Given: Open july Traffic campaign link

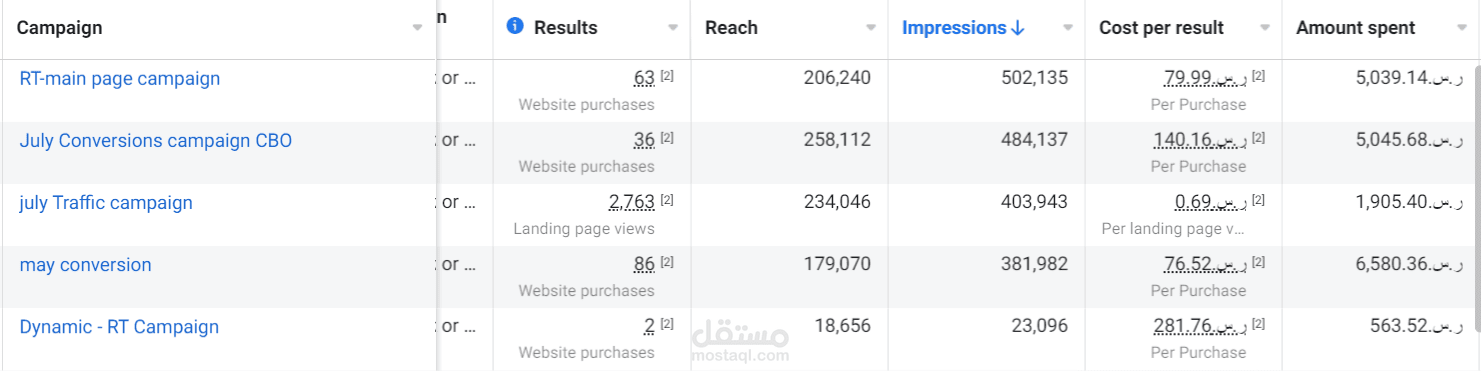Looking at the screenshot, I should (x=106, y=202).
